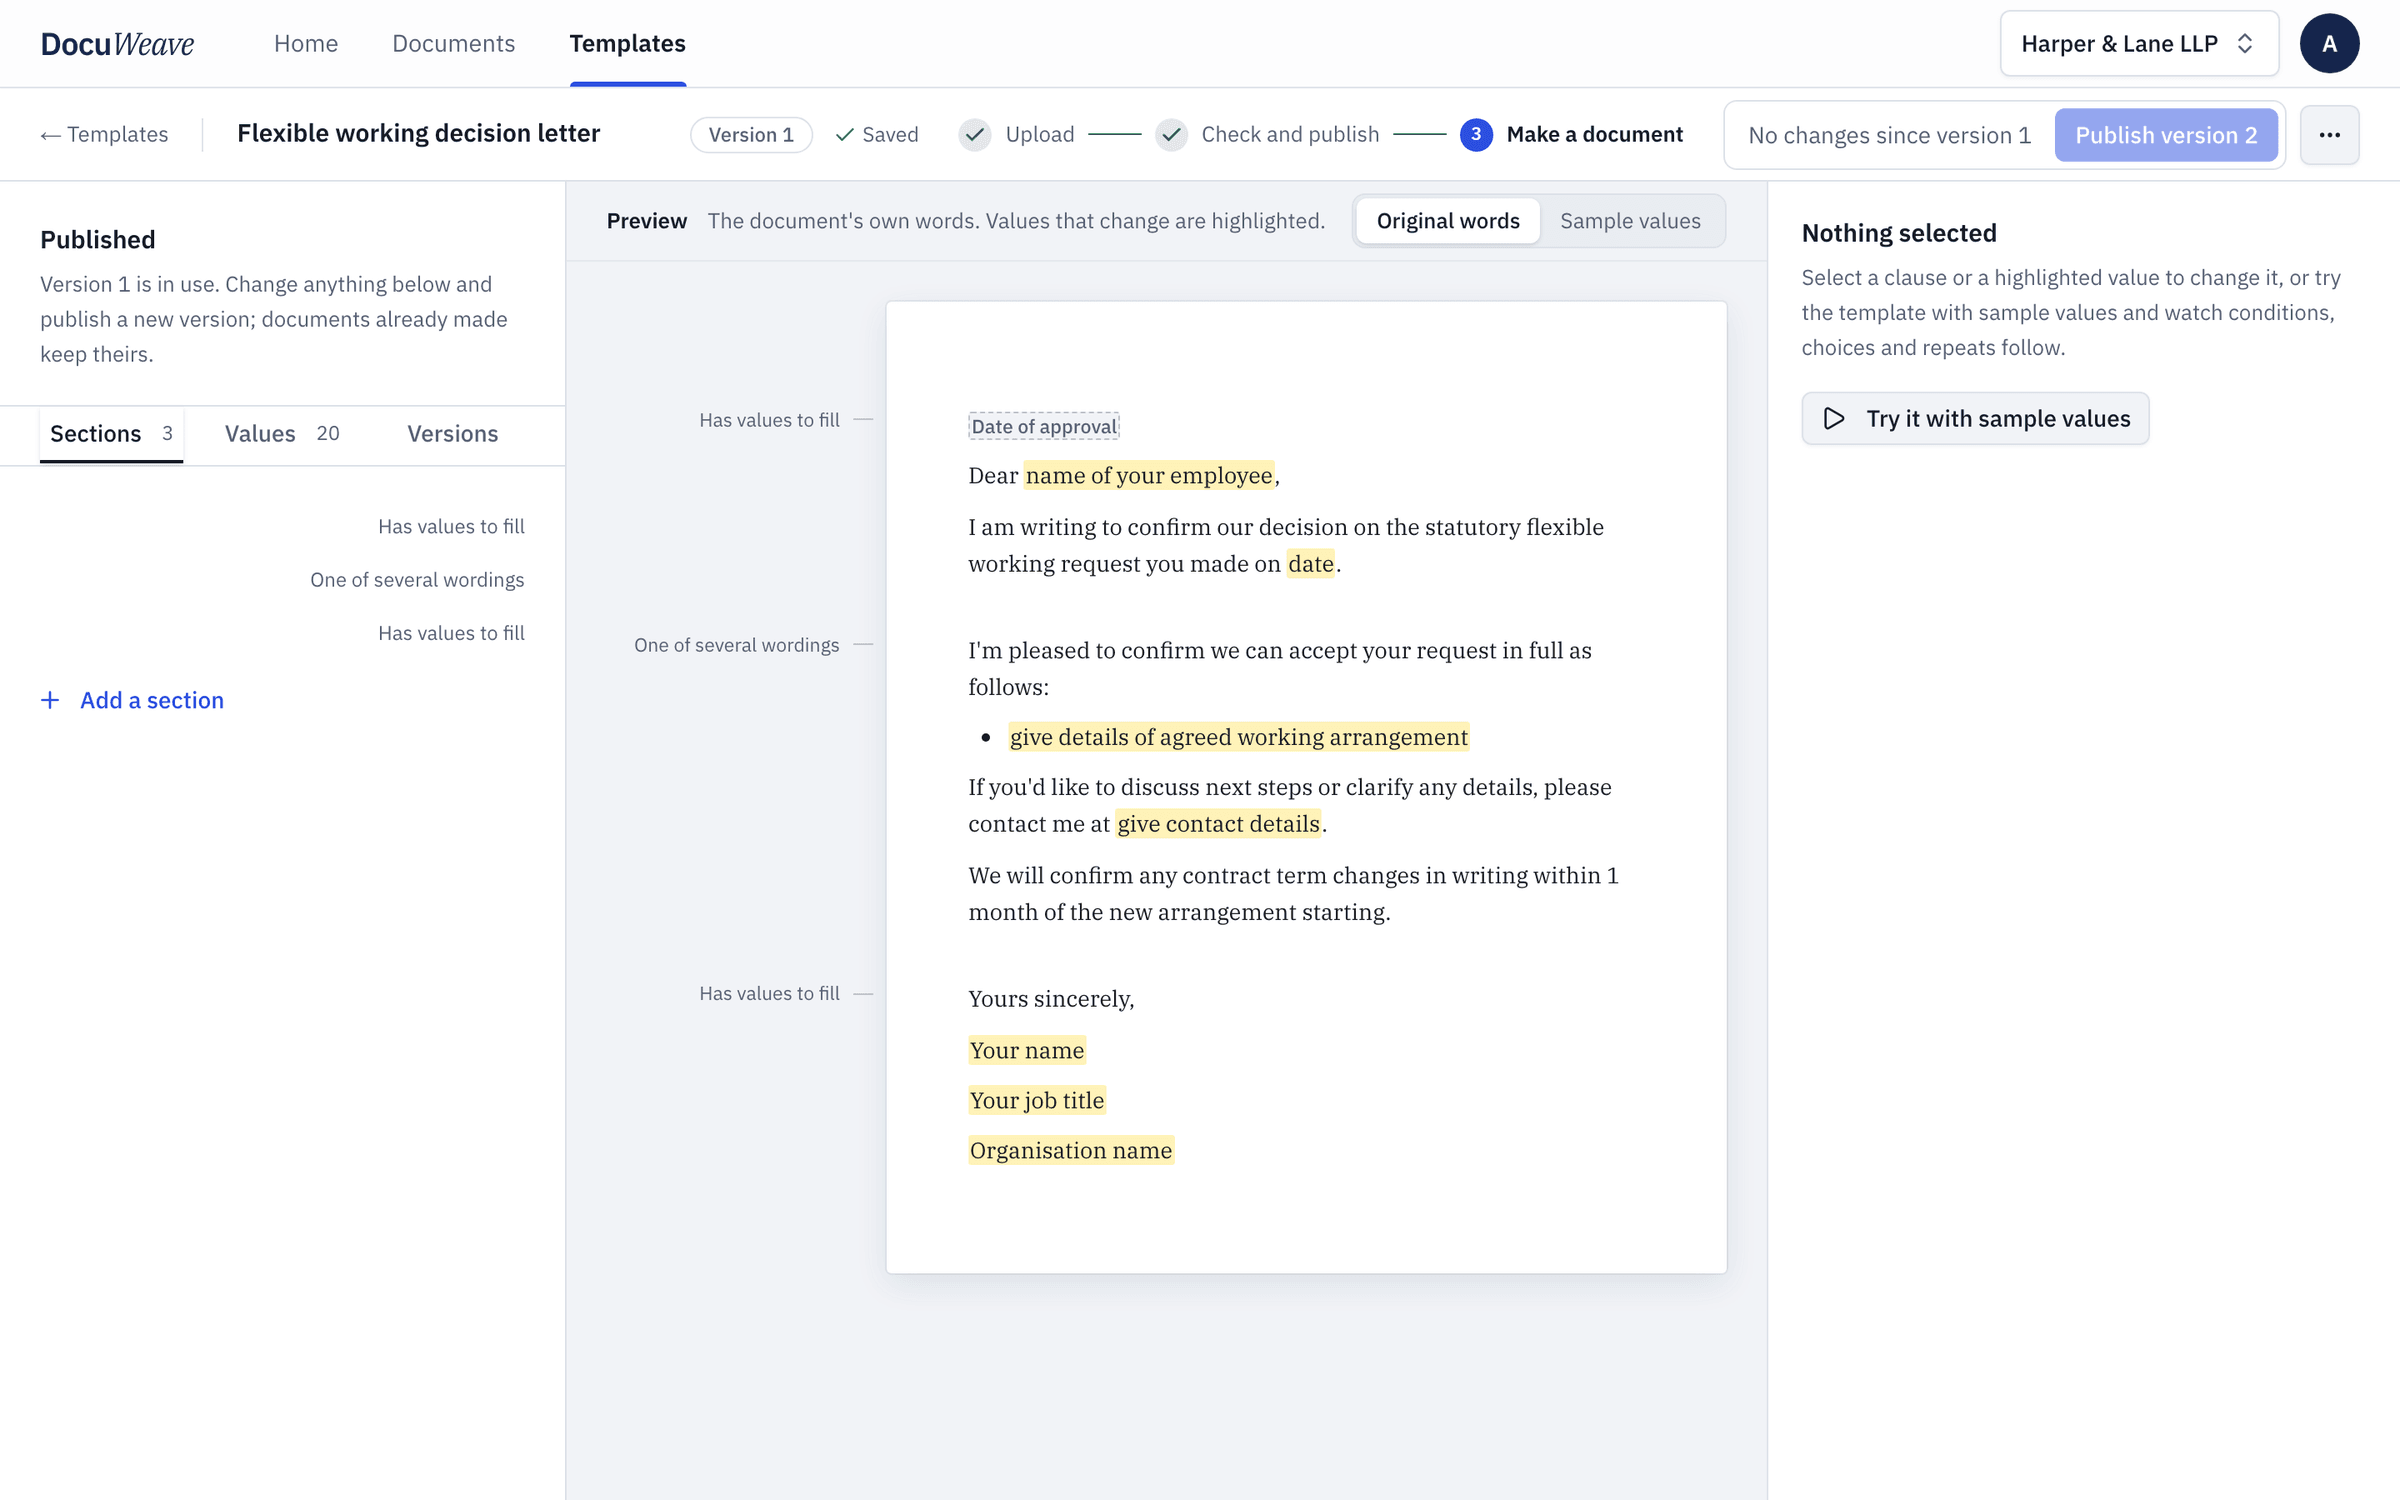Screen dimensions: 2400x1500
Task: Select the 'Your name' highlighted value
Action: (x=1026, y=1051)
